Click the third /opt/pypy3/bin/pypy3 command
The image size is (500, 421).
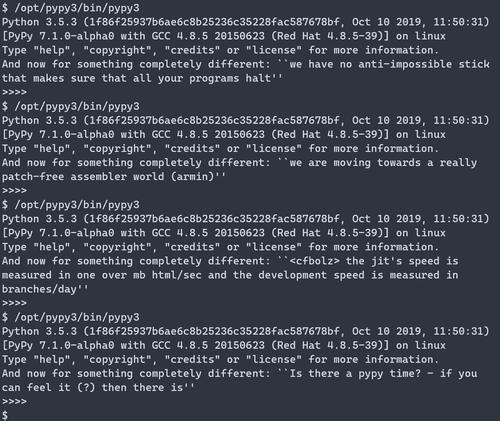click(77, 205)
